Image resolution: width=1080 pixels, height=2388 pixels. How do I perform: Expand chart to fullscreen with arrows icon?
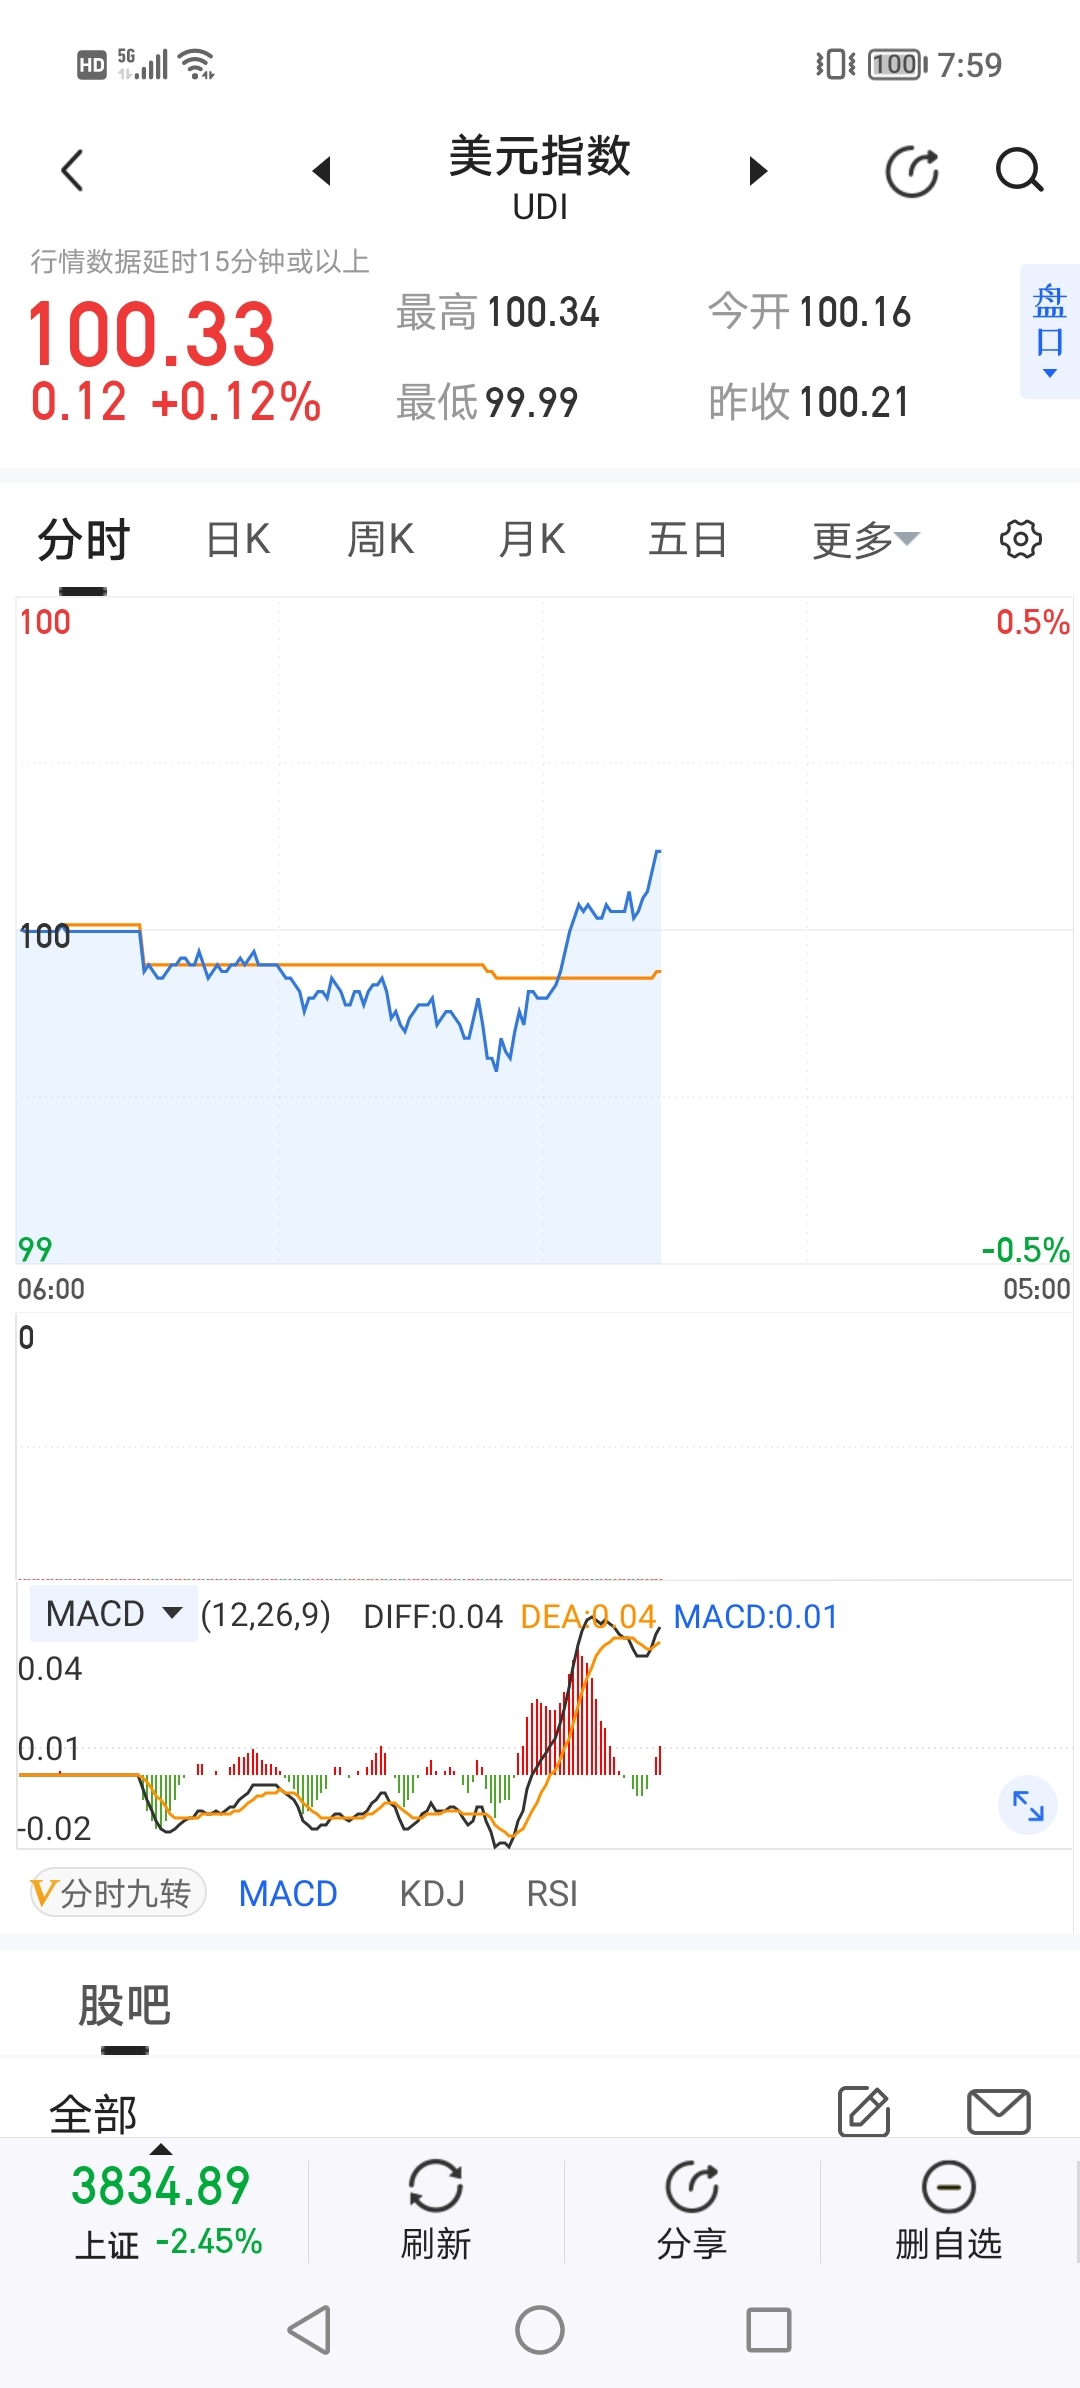click(1028, 1805)
